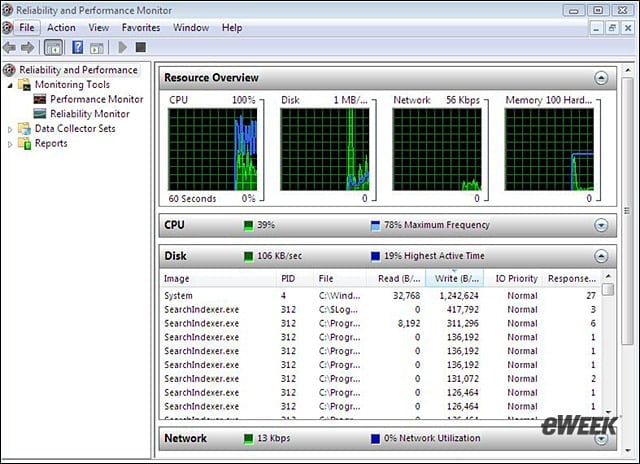Screen dimensions: 640x464
Task: Expand the Data Collector Sets node
Action: click(x=10, y=129)
